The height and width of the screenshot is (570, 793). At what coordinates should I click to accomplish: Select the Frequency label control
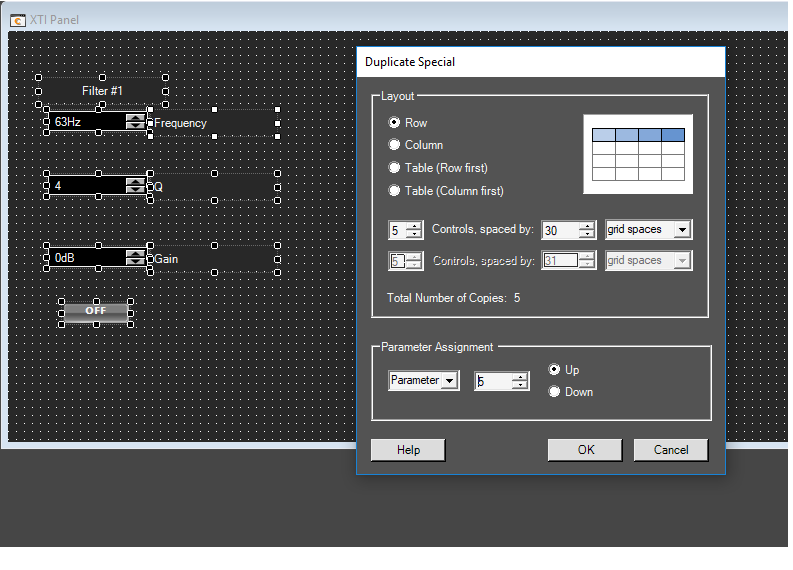[x=214, y=123]
